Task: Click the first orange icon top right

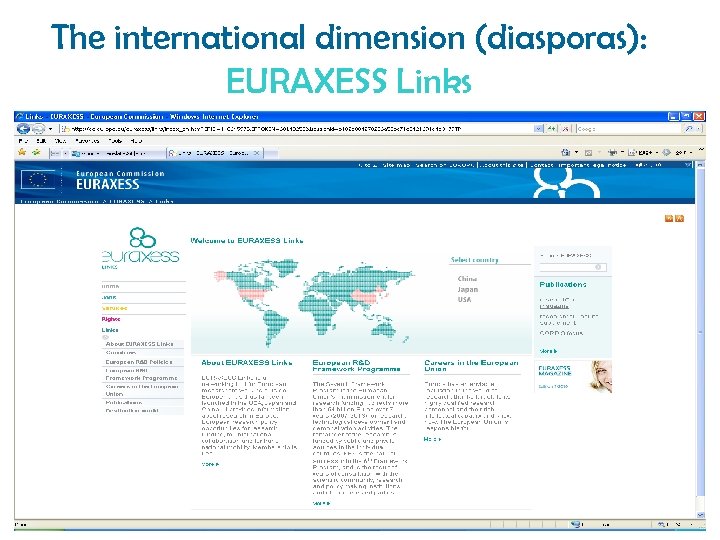Action: click(669, 219)
